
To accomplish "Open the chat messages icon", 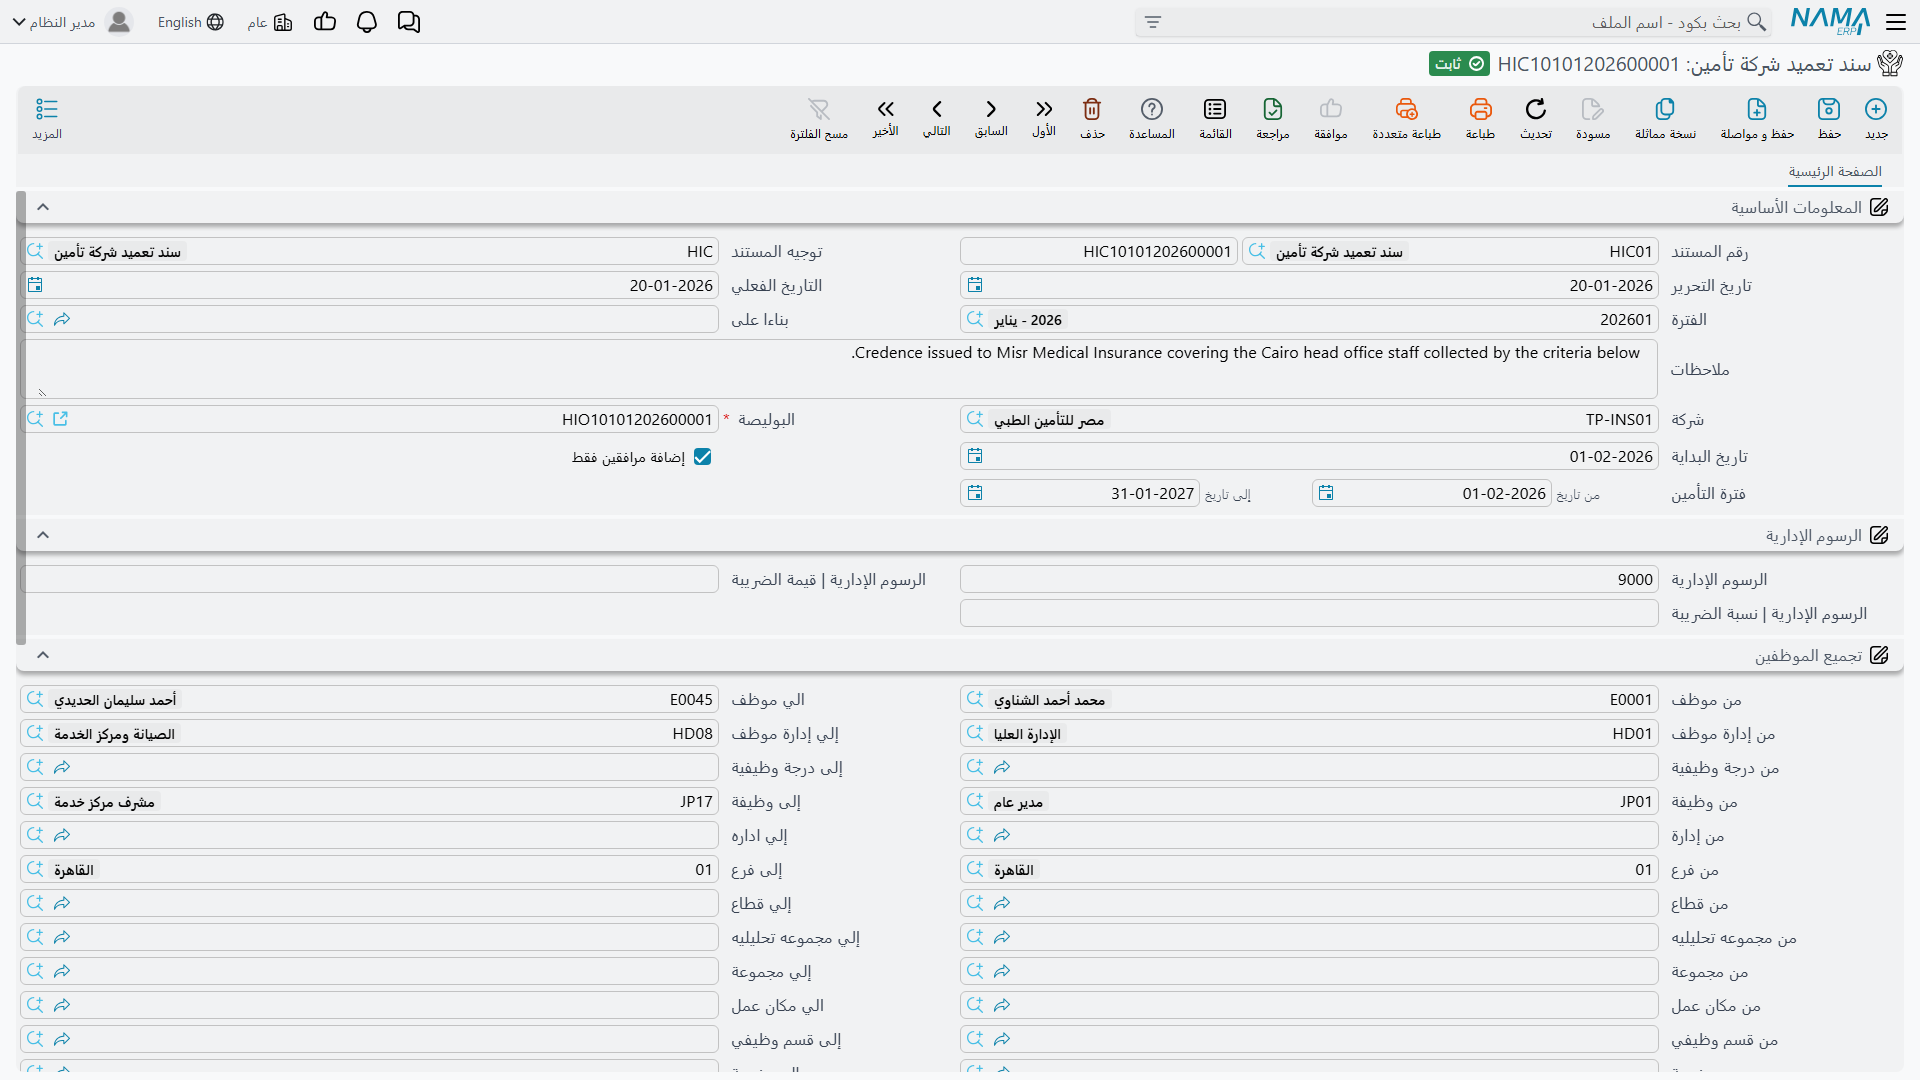I will click(x=408, y=22).
